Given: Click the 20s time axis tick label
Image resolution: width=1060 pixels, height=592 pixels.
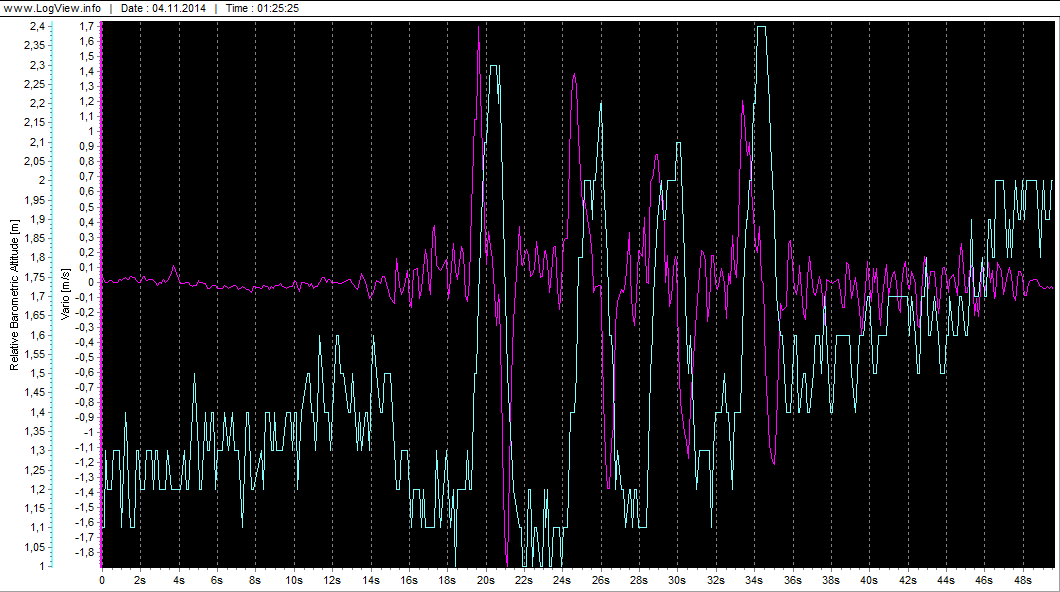Looking at the screenshot, I should (485, 581).
